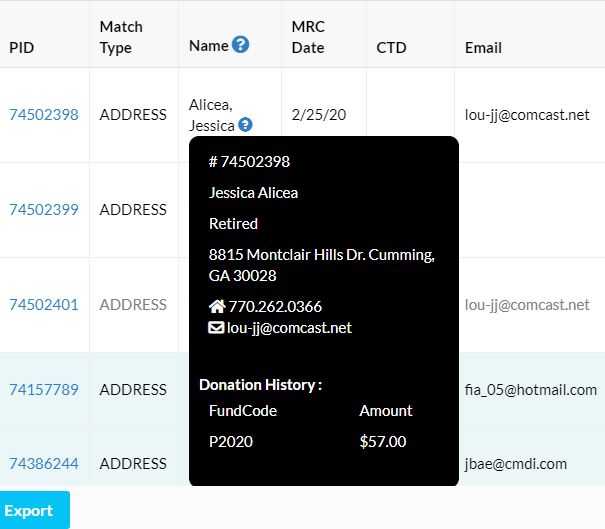The image size is (605, 529).
Task: Click lou-jj@comcast.net in the tooltip
Action: [289, 328]
